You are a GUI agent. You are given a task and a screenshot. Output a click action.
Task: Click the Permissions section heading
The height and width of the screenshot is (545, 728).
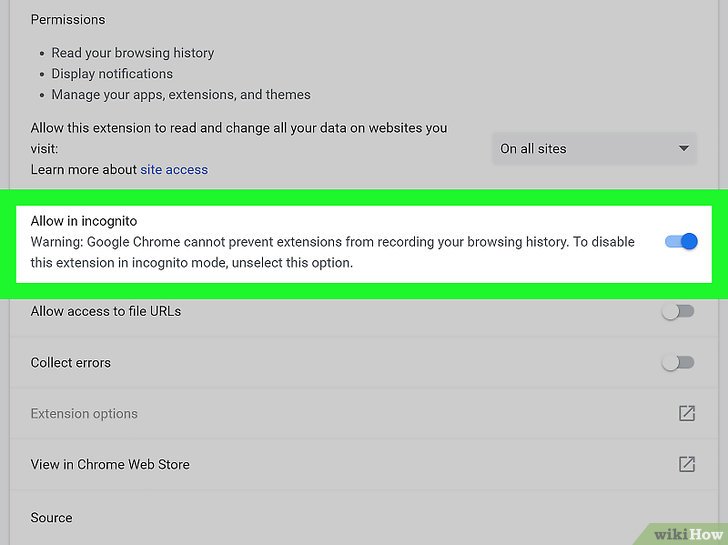click(68, 20)
